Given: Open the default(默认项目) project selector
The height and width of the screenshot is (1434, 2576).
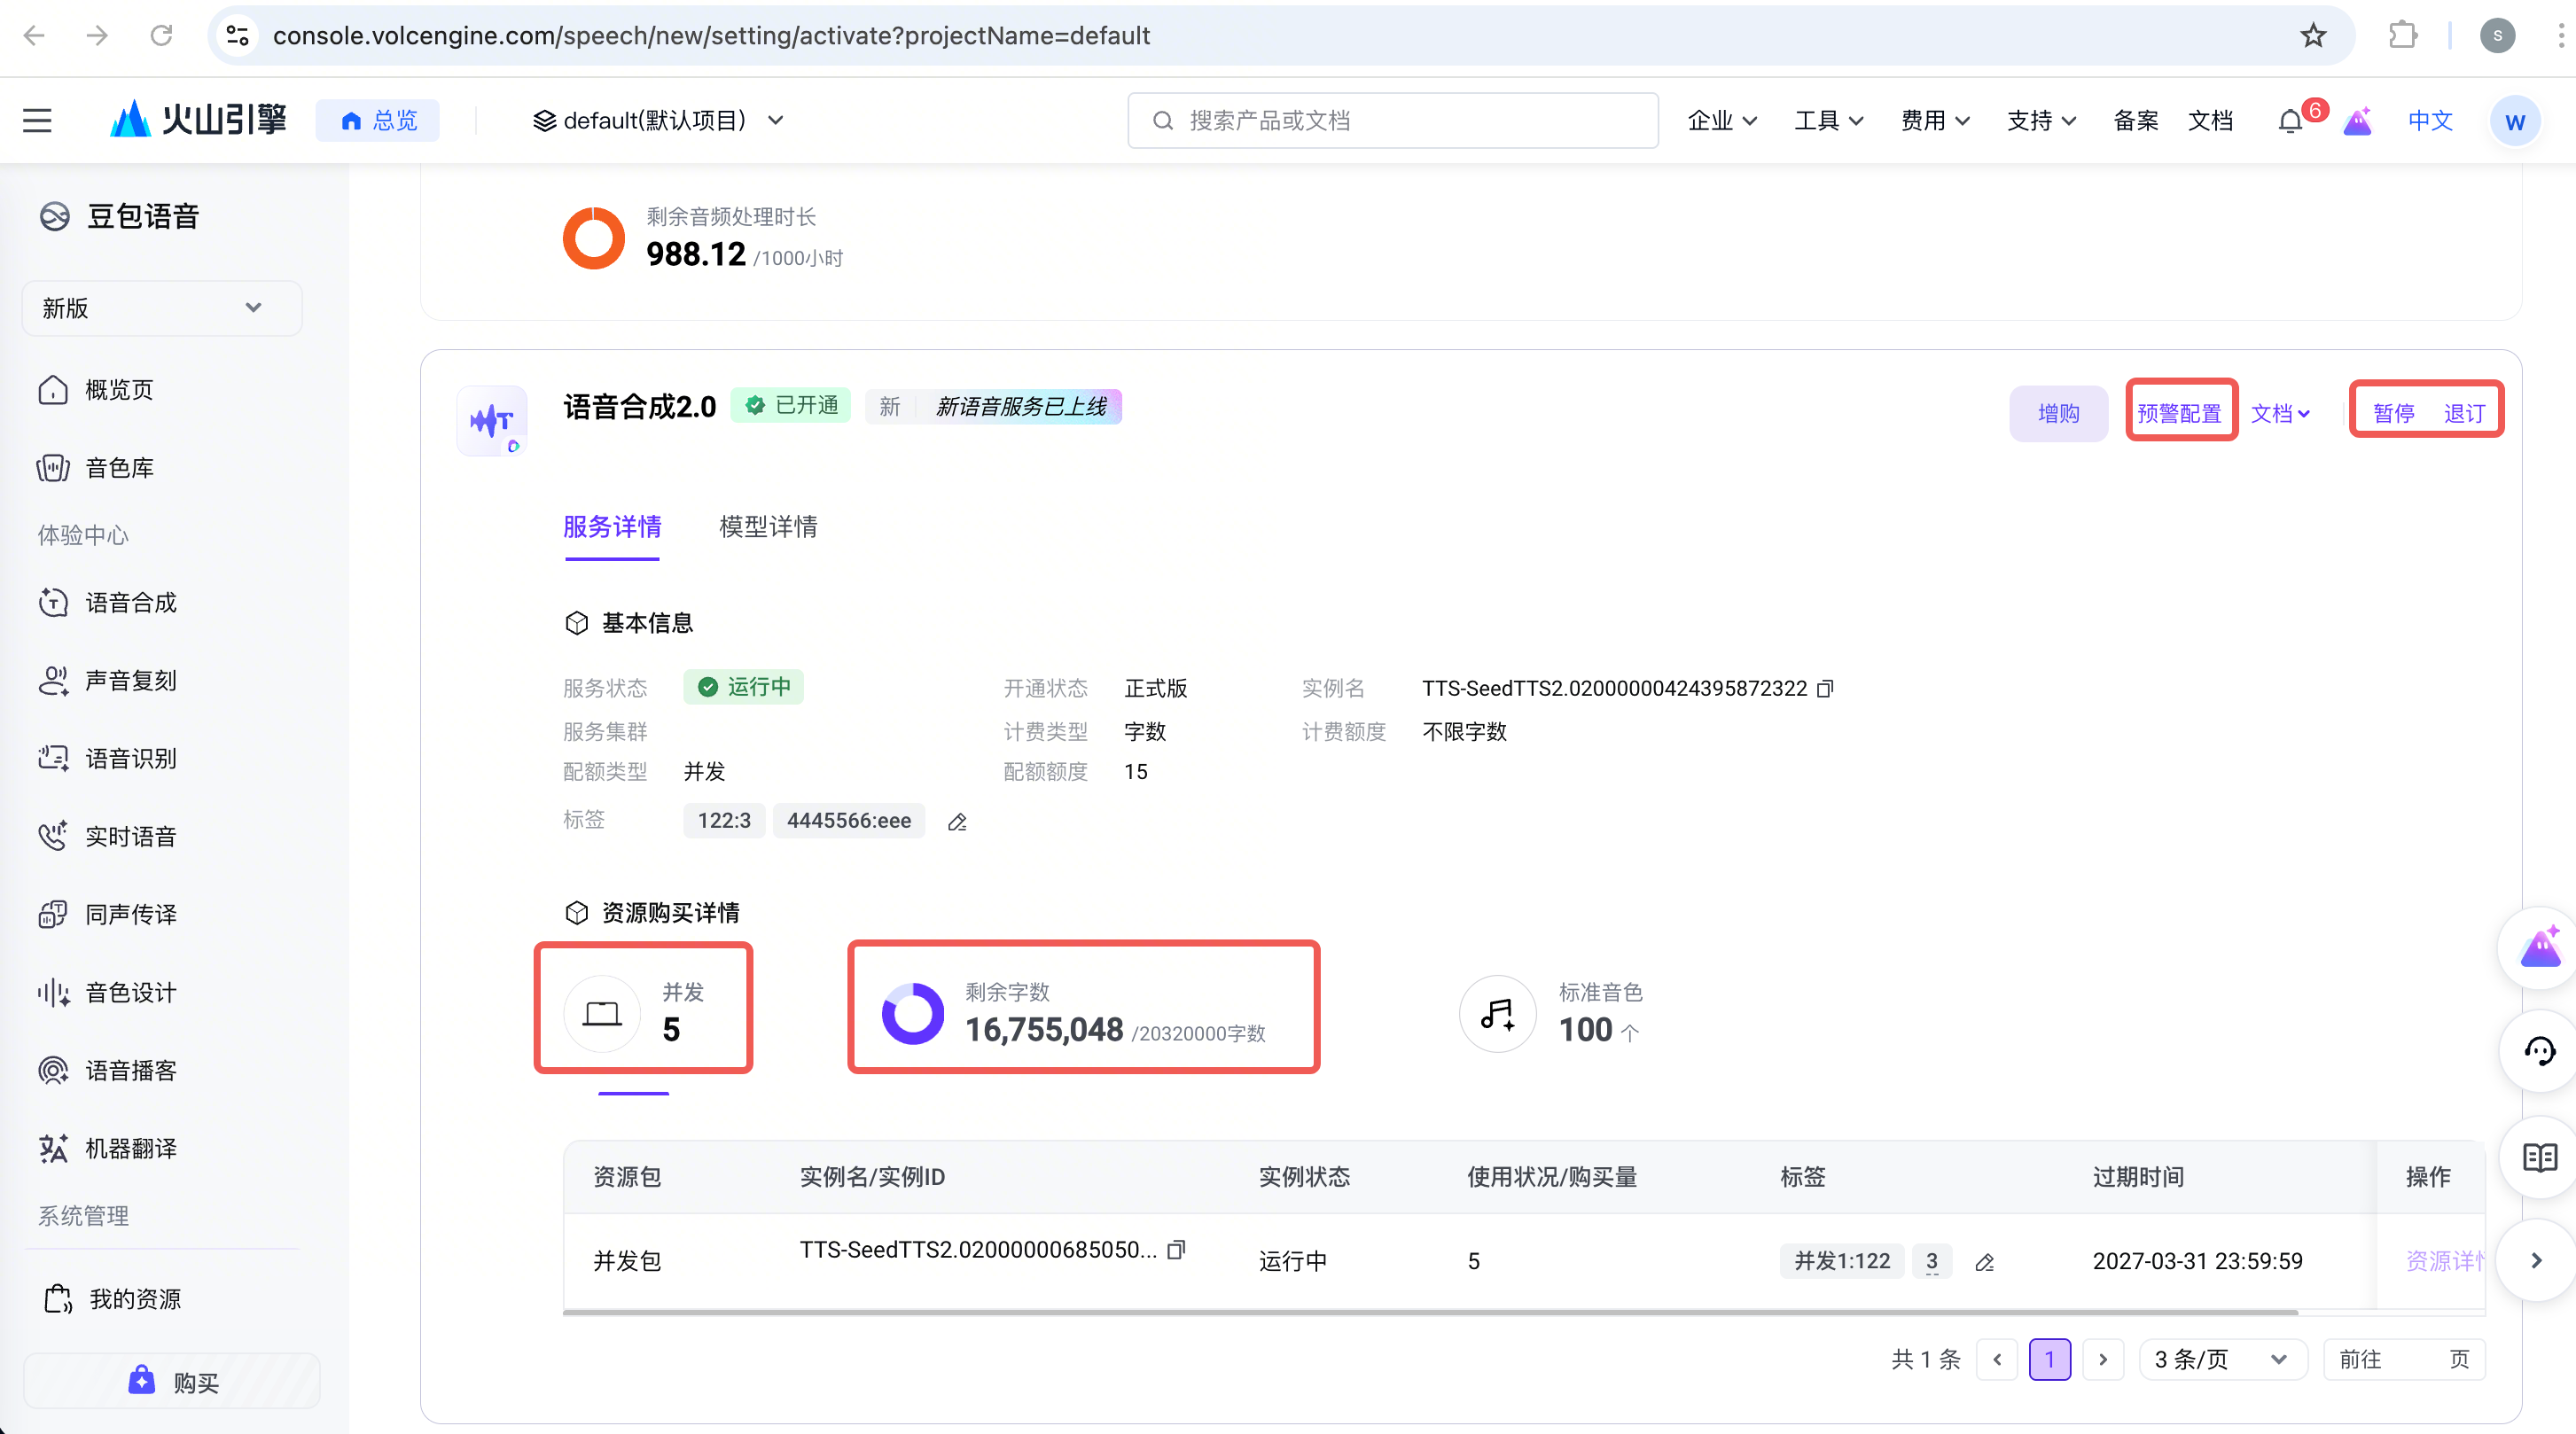Looking at the screenshot, I should click(658, 121).
